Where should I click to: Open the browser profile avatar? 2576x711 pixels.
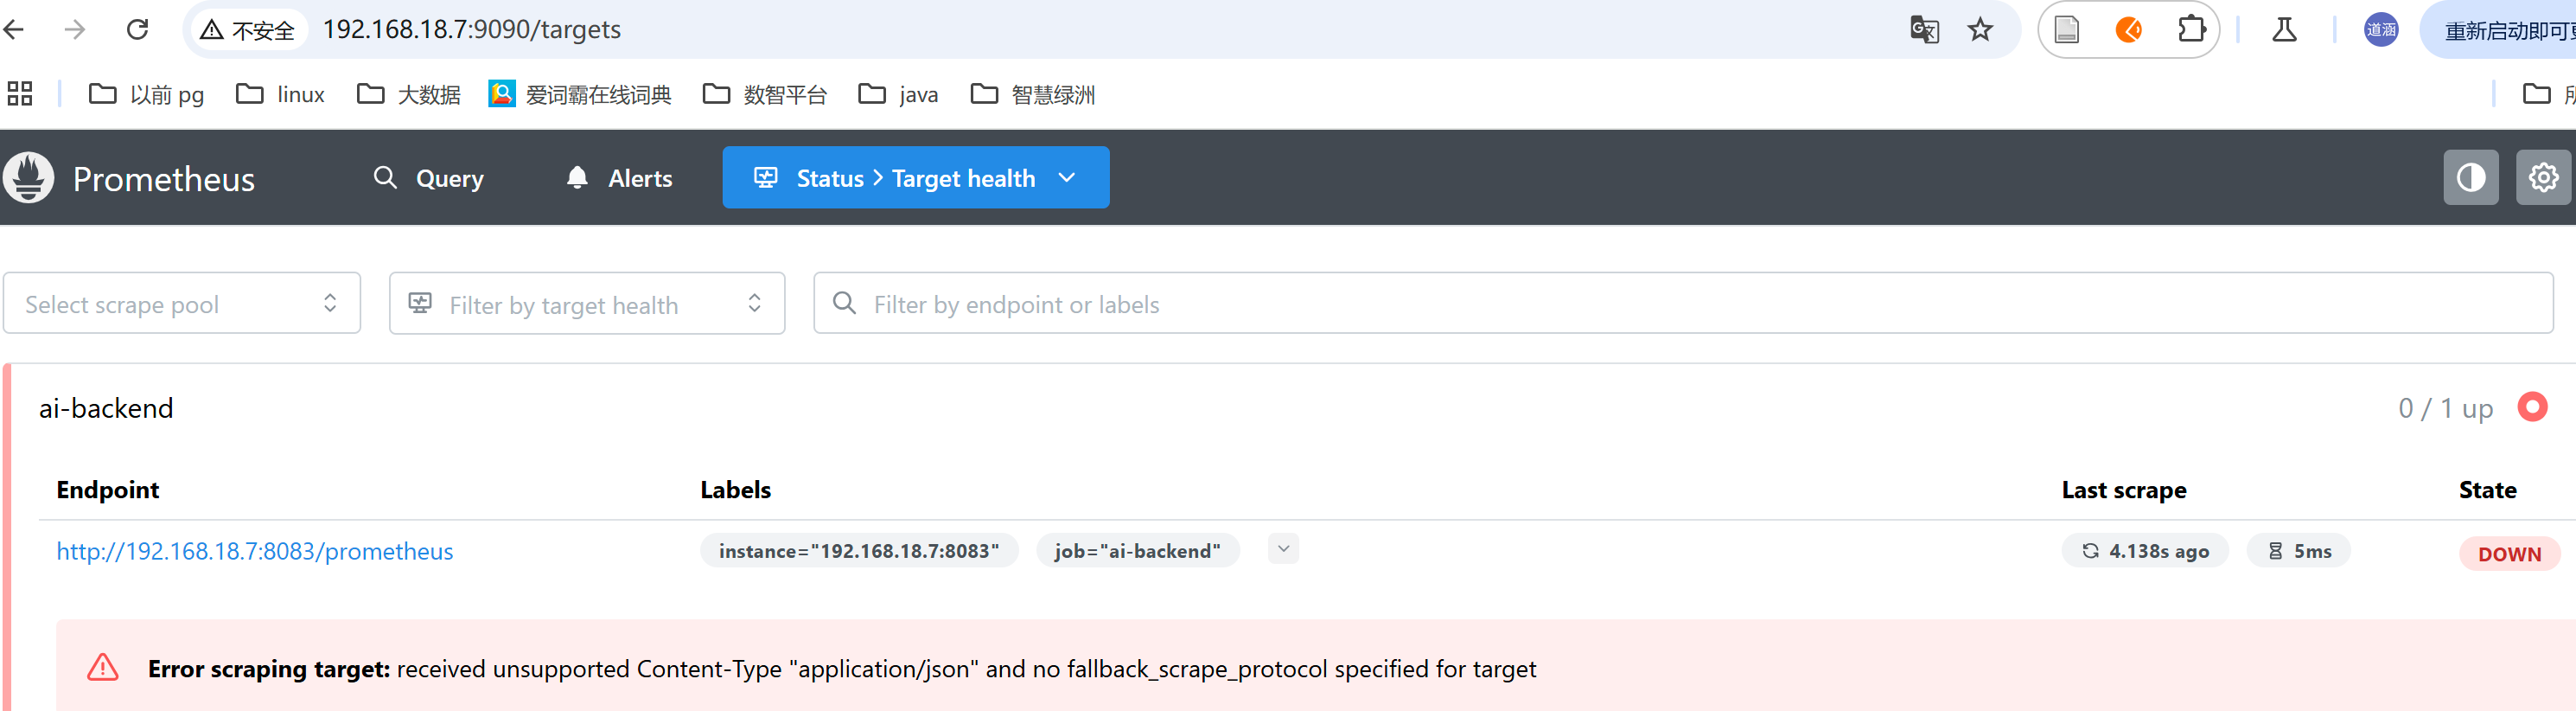(2381, 30)
